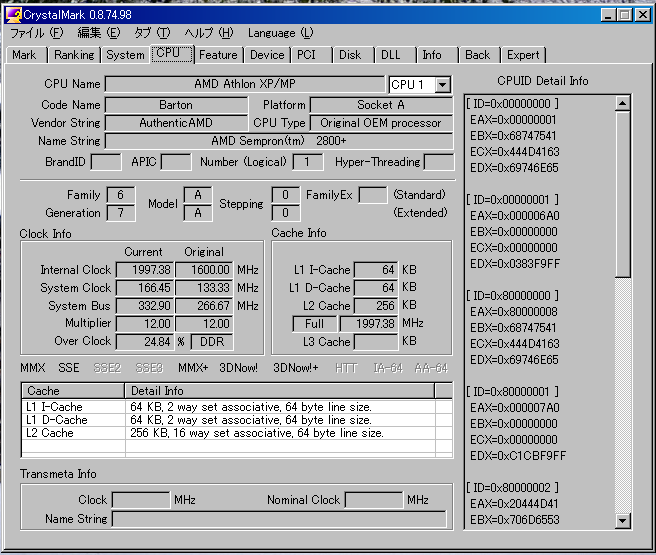Screen dimensions: 656x555
Task: Click the CrystalMark title bar app icon
Action: 13,15
